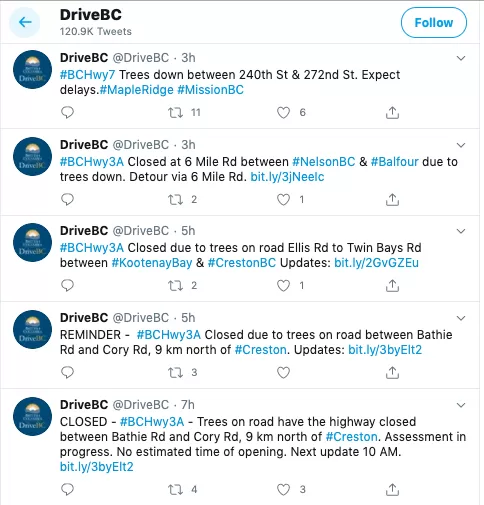484x505 pixels.
Task: Reply to the REMINDER Bathie Rd tweet
Action: tap(67, 372)
